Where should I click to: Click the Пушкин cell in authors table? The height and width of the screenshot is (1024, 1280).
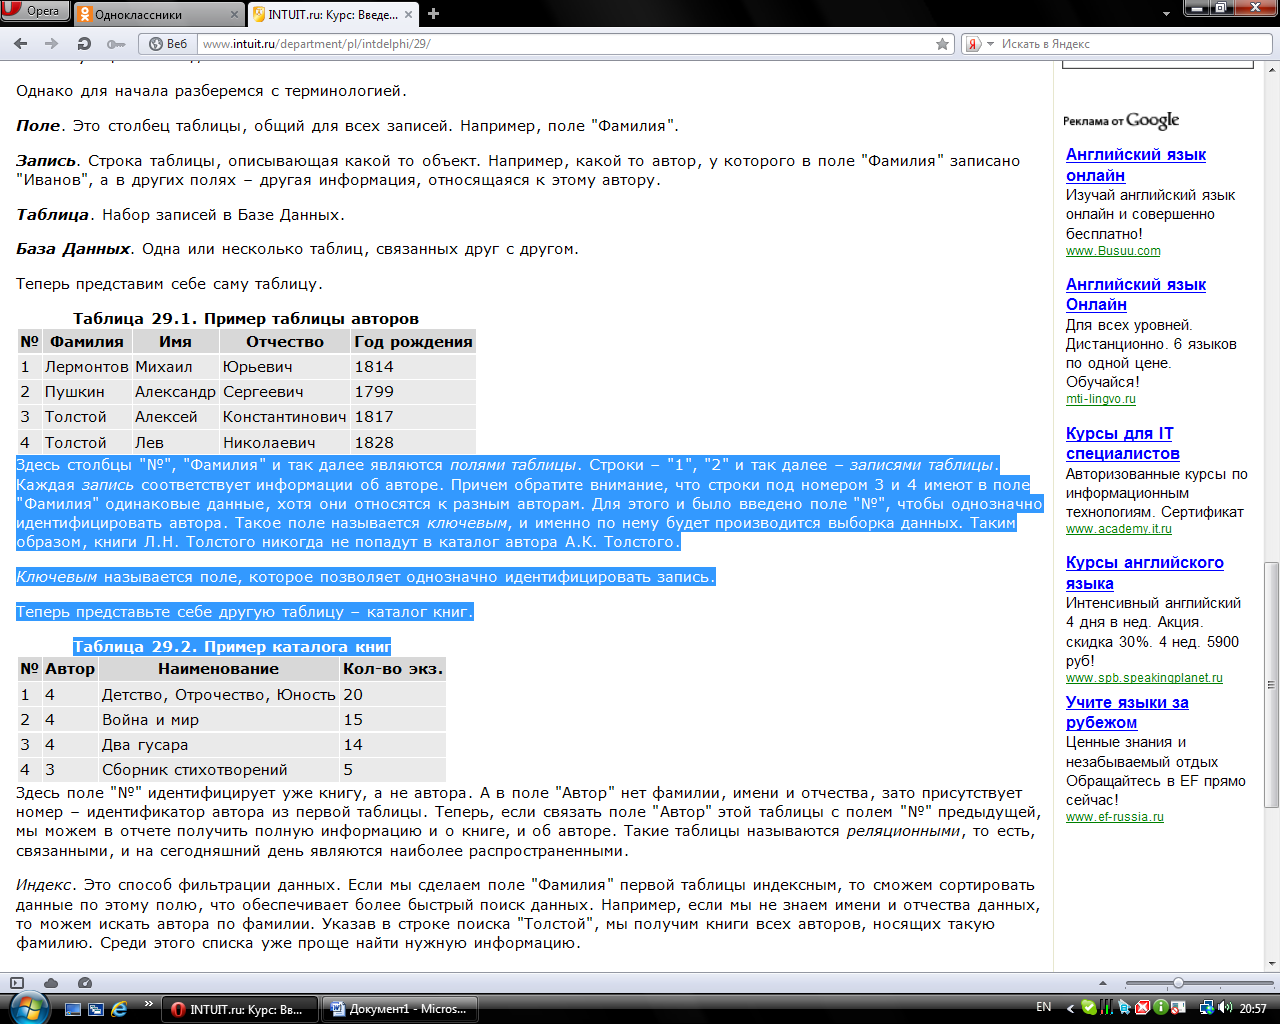(x=87, y=392)
